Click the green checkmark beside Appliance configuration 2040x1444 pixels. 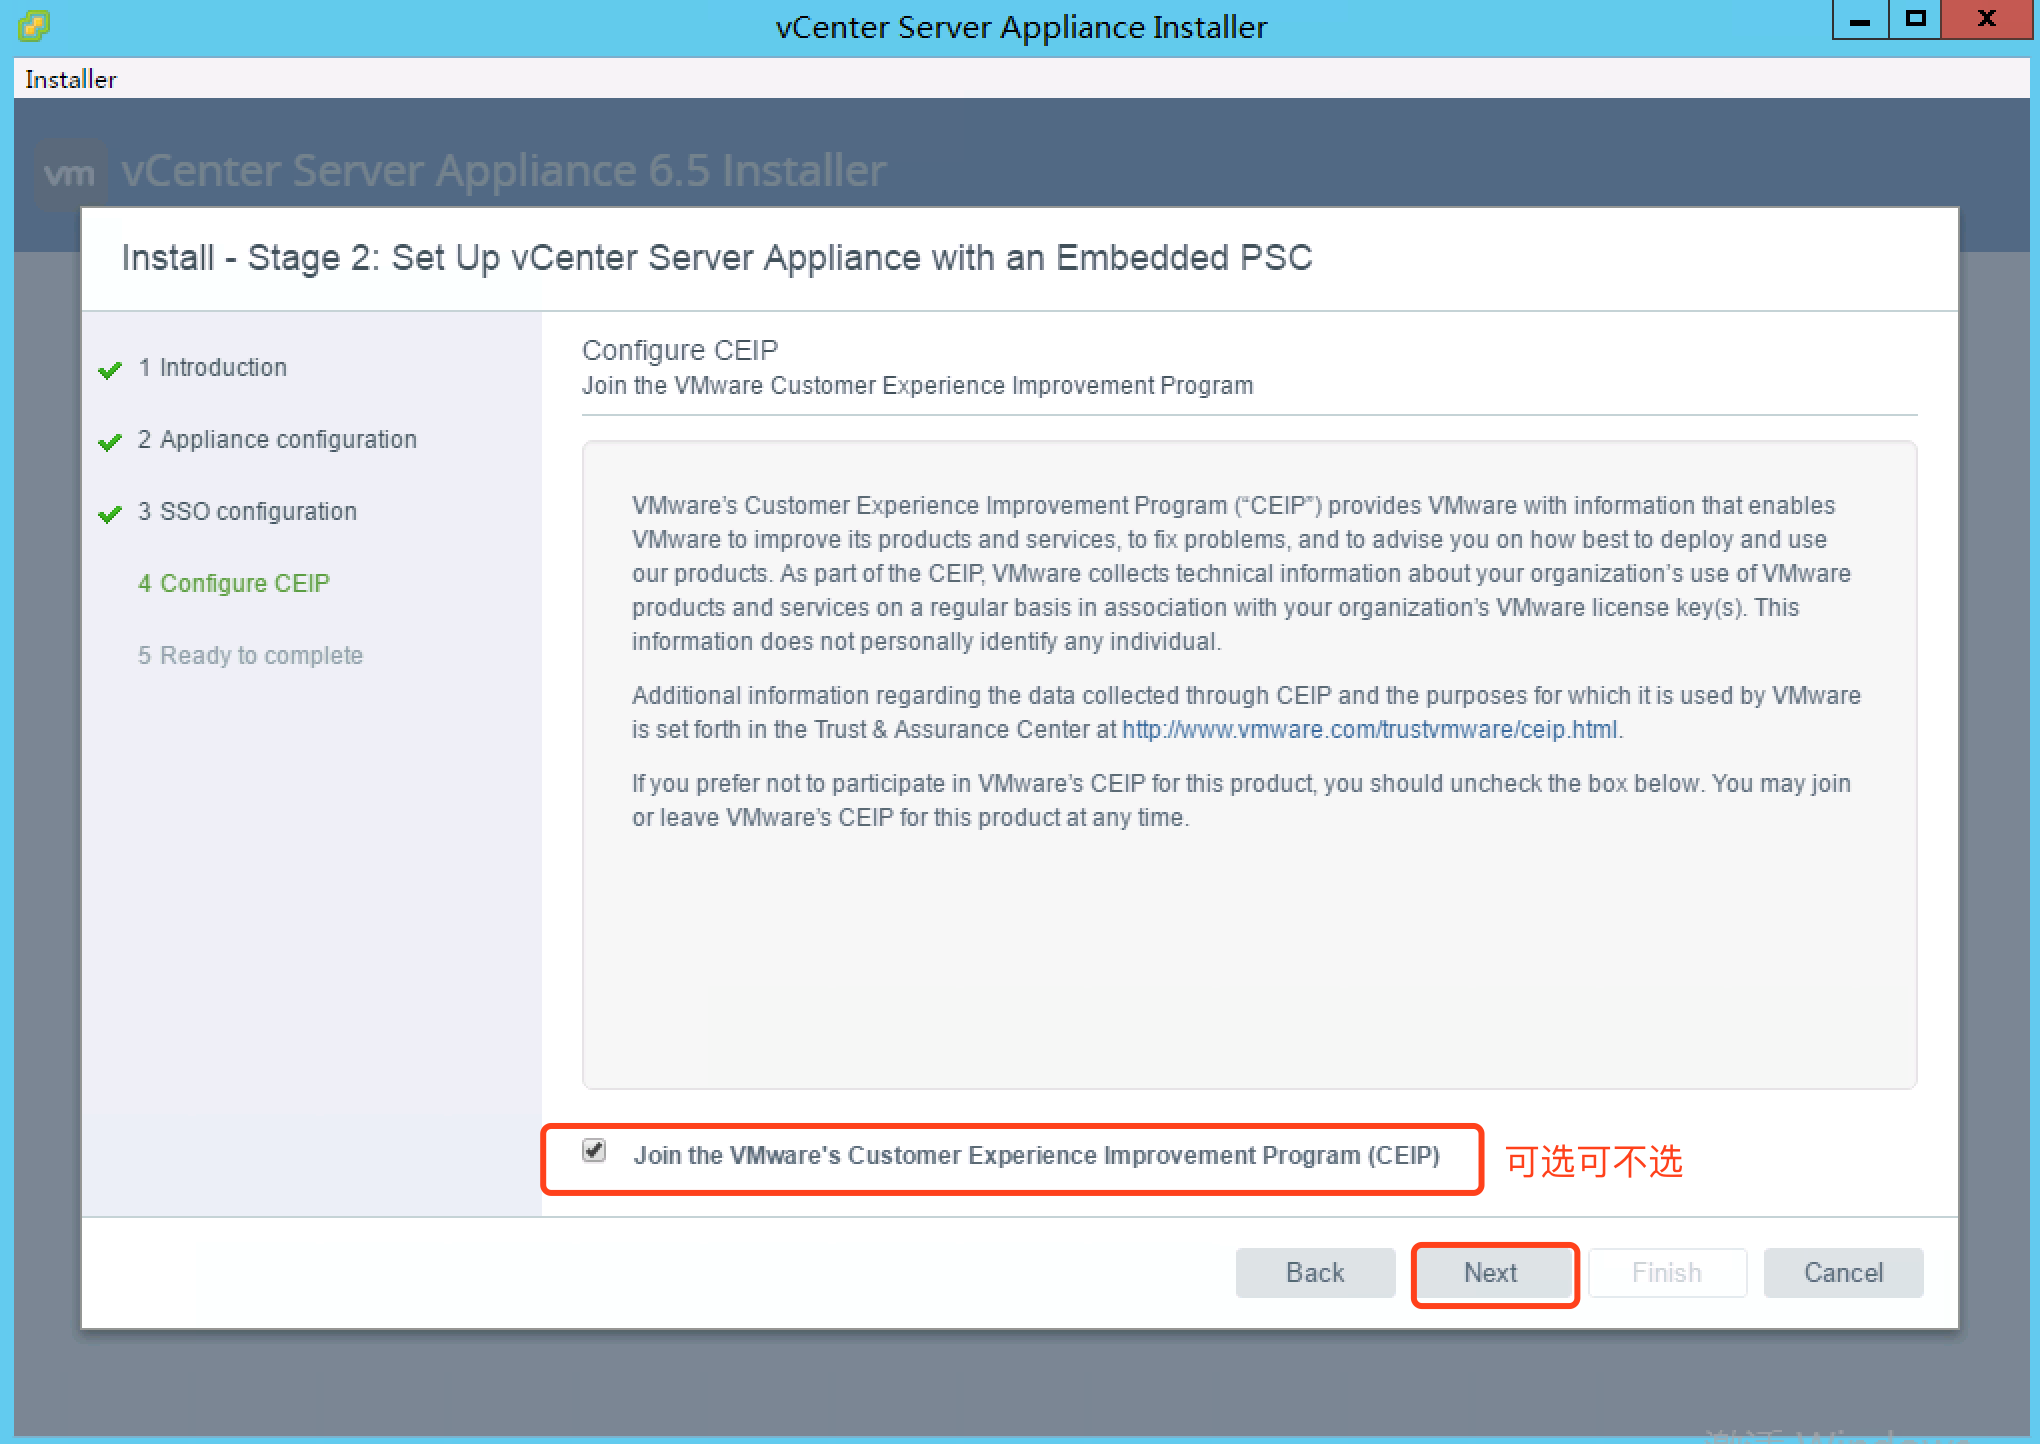click(110, 442)
